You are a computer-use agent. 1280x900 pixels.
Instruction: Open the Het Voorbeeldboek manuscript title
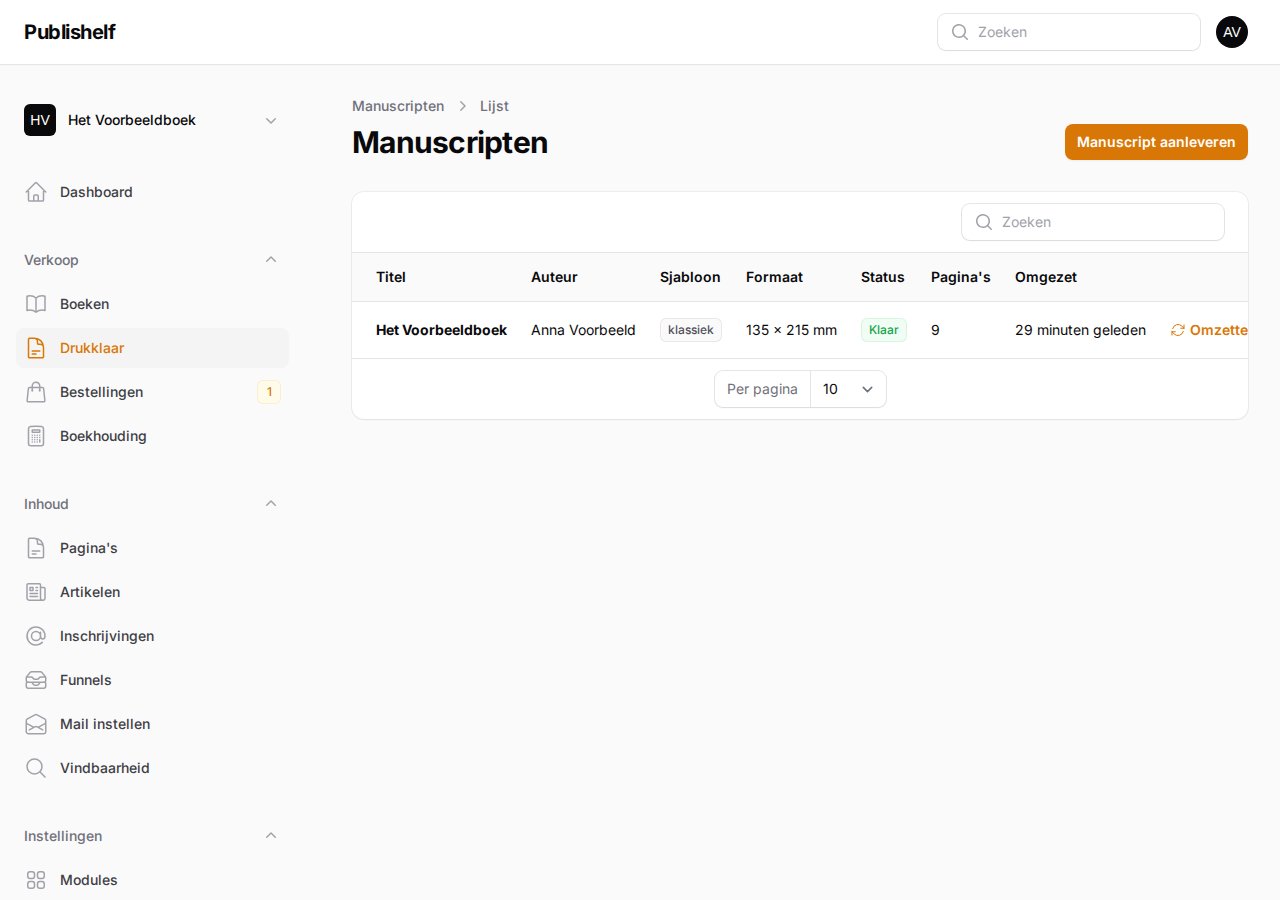pos(441,330)
